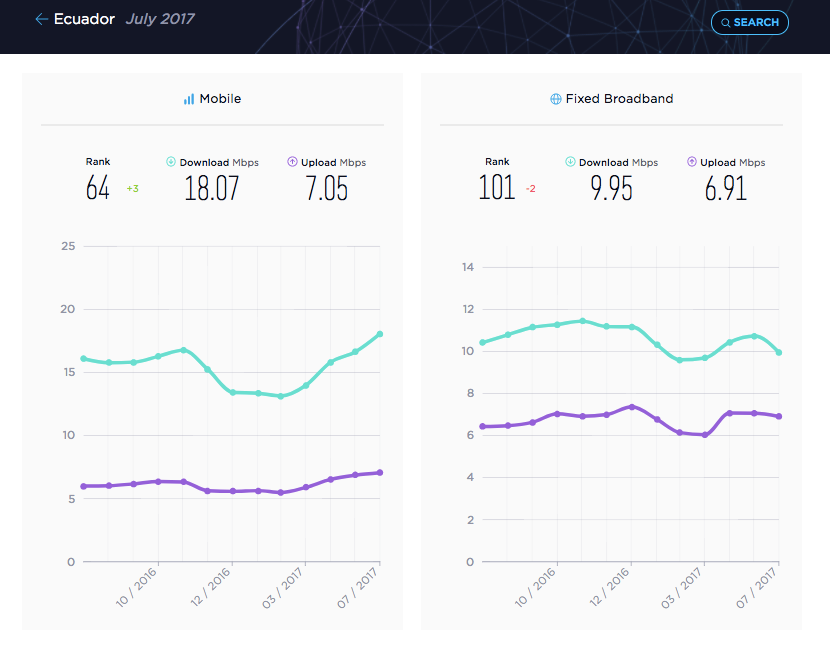Click Fixed Broadband download arrow icon
Viewport: 830px width, 650px height.
tap(570, 162)
